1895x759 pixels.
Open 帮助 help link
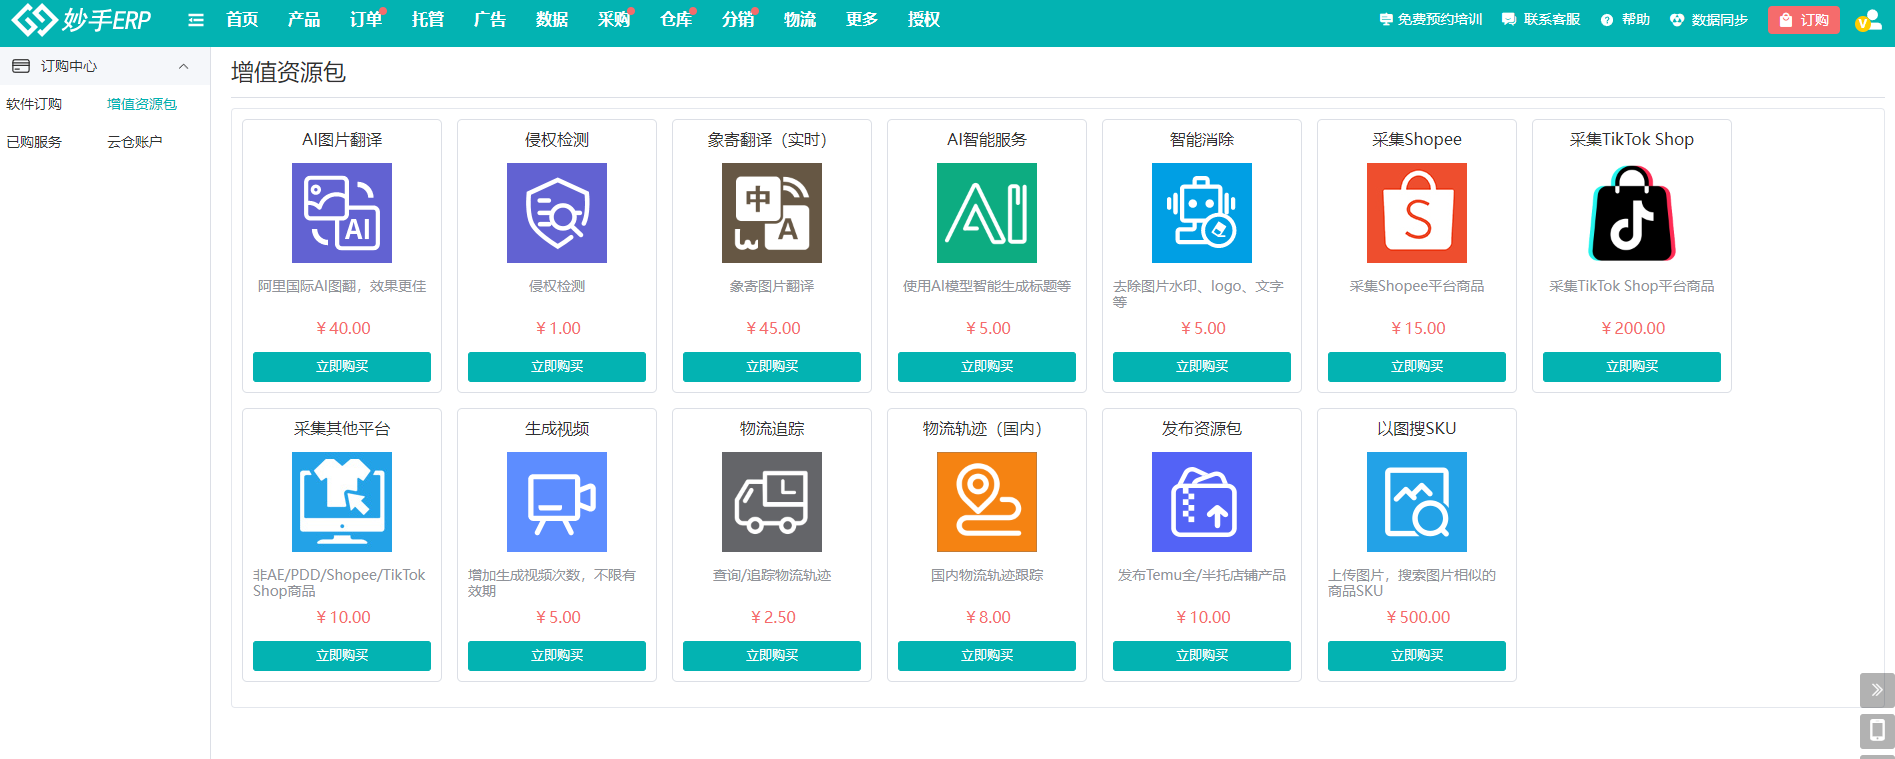(x=1626, y=20)
